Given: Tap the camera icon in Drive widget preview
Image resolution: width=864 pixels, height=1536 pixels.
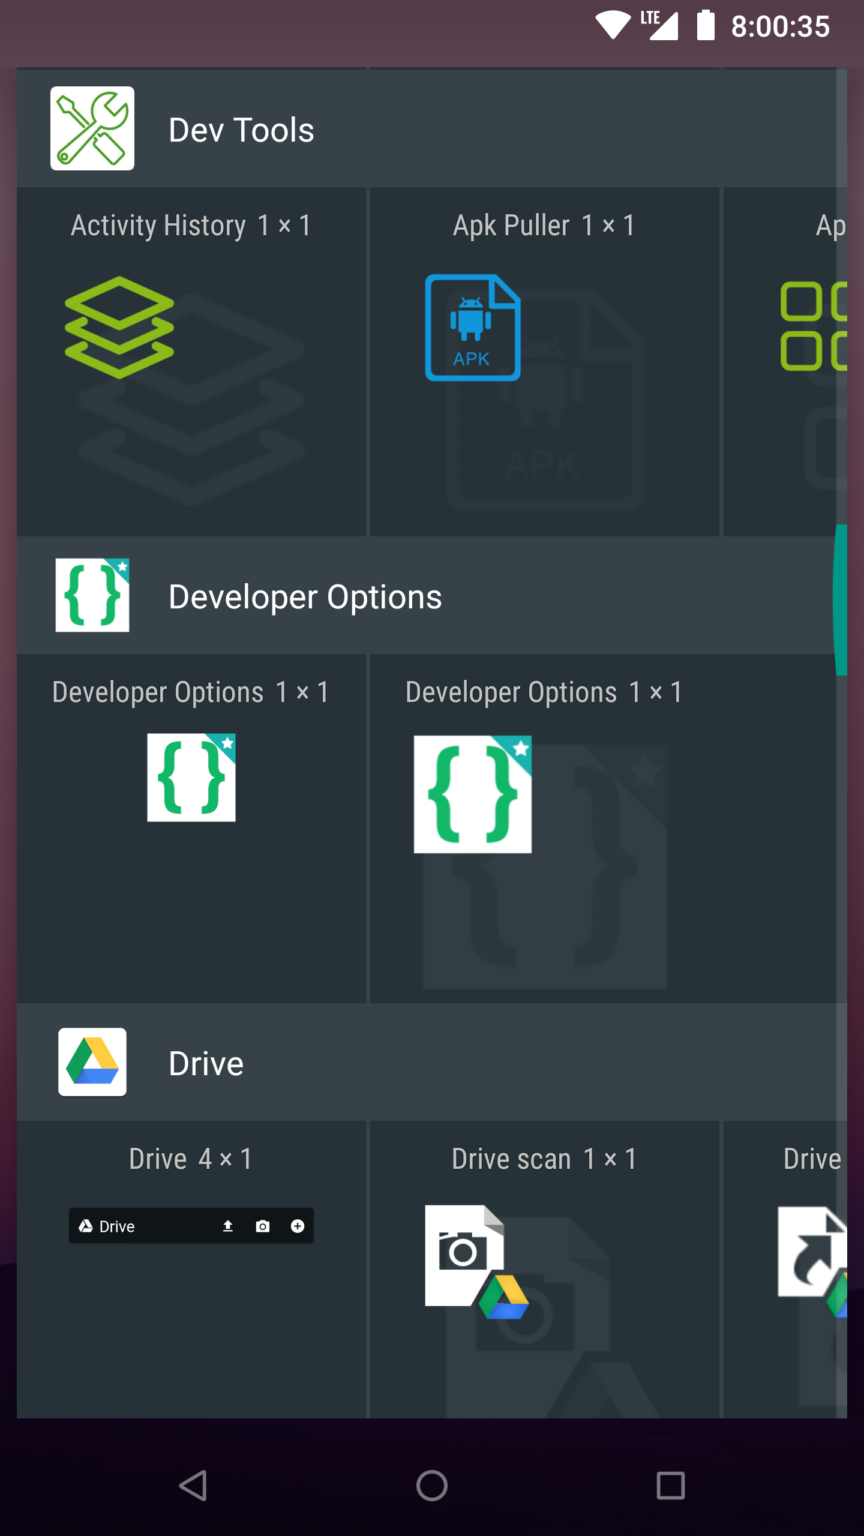Looking at the screenshot, I should point(263,1226).
